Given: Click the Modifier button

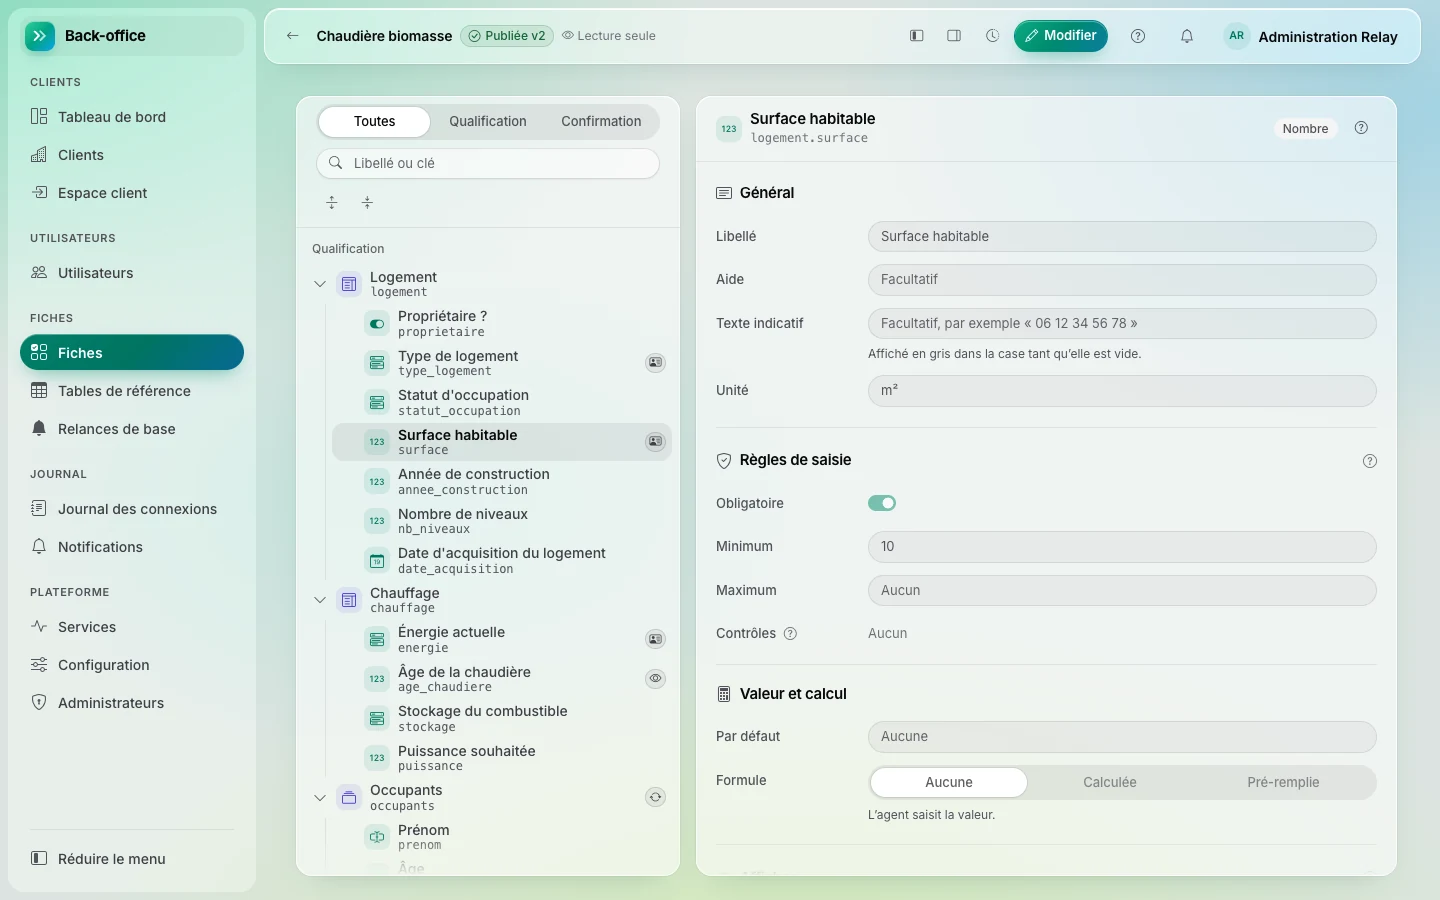Looking at the screenshot, I should [1061, 36].
